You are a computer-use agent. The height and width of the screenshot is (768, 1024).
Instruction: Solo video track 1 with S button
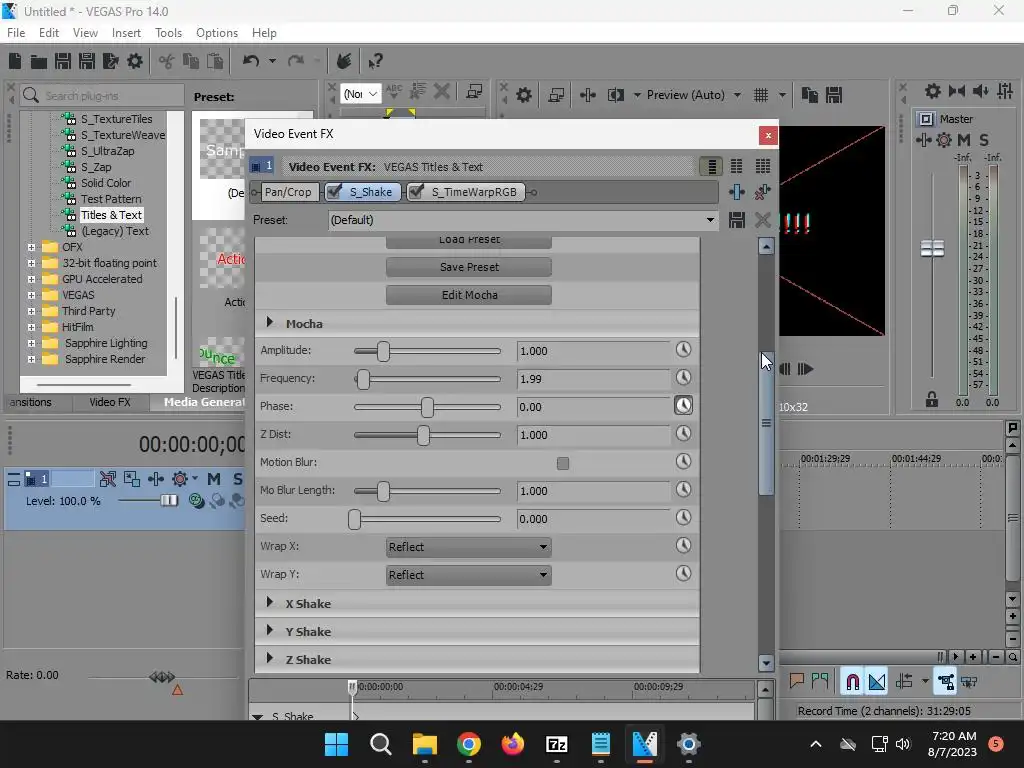[238, 479]
